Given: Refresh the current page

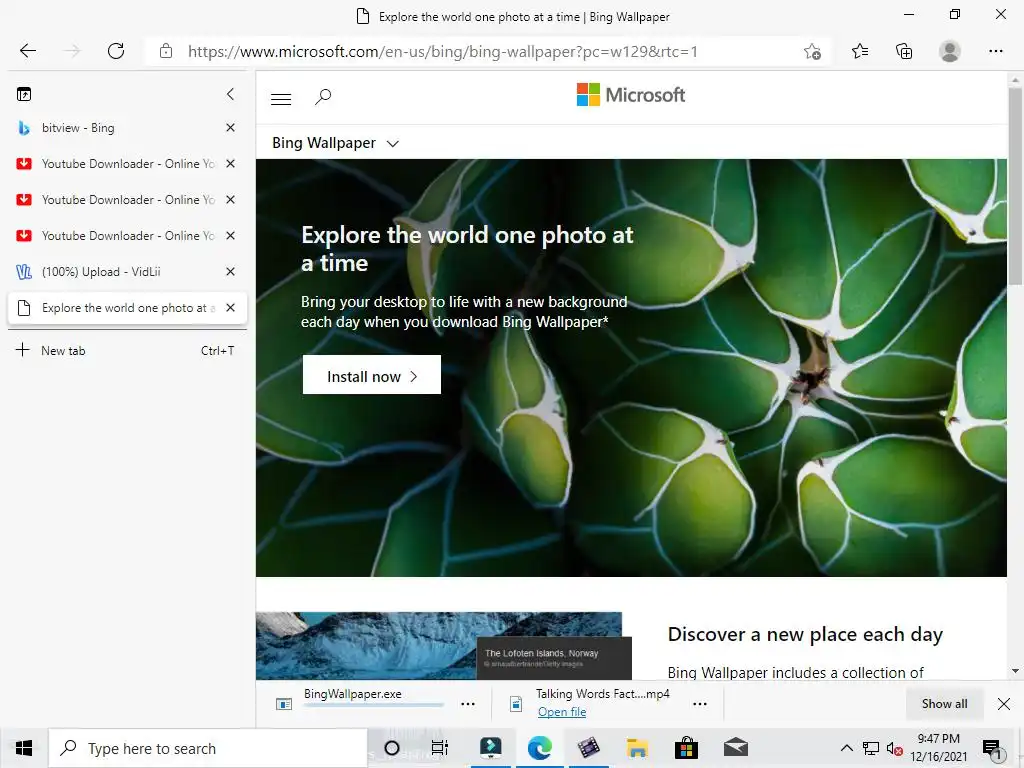Looking at the screenshot, I should click(x=116, y=51).
